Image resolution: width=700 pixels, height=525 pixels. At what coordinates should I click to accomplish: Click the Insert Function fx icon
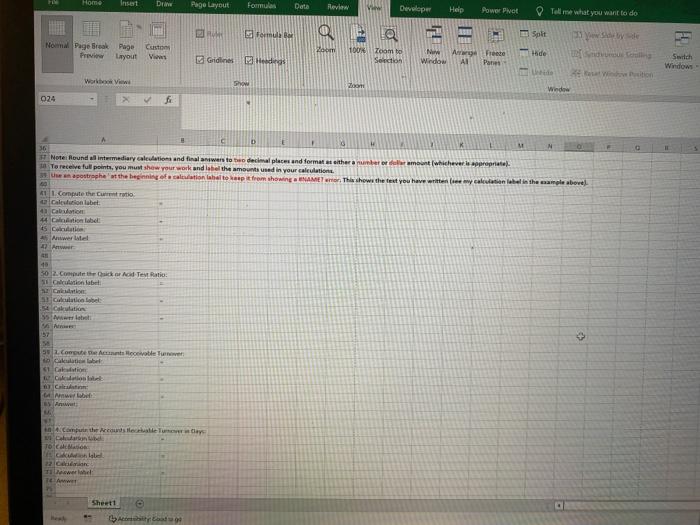pos(168,100)
